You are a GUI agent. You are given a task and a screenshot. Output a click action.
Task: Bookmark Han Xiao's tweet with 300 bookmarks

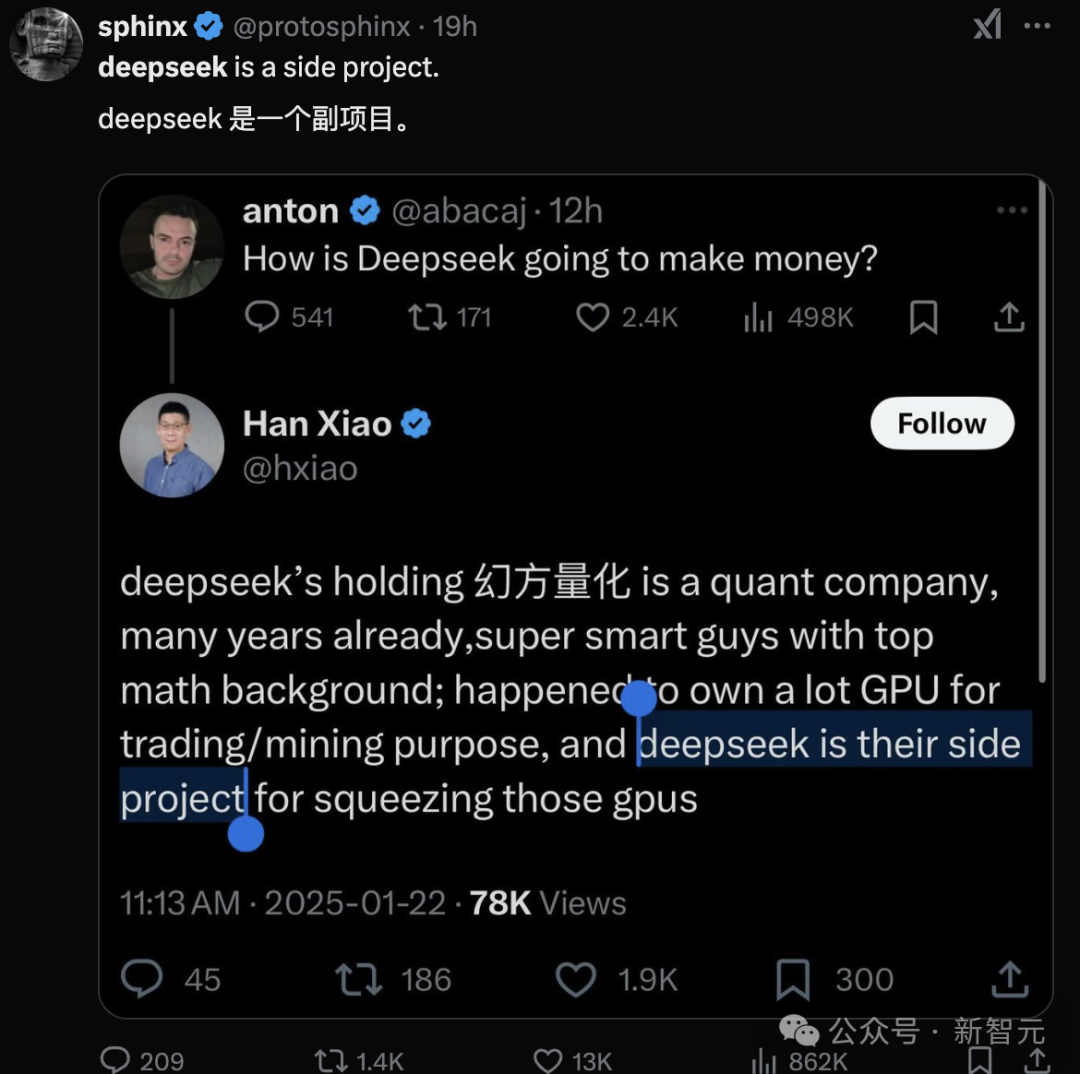coord(793,979)
